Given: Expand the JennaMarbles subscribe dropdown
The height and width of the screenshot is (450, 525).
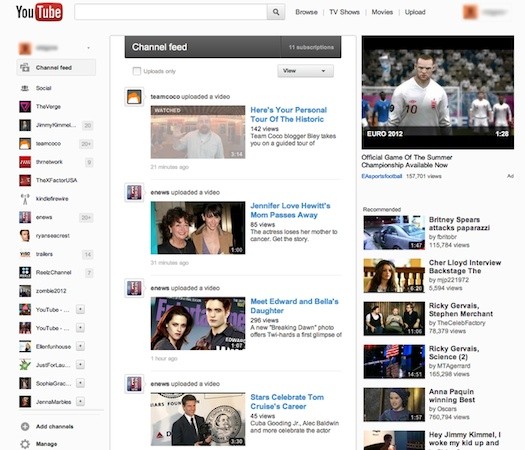Looking at the screenshot, I should (80, 401).
